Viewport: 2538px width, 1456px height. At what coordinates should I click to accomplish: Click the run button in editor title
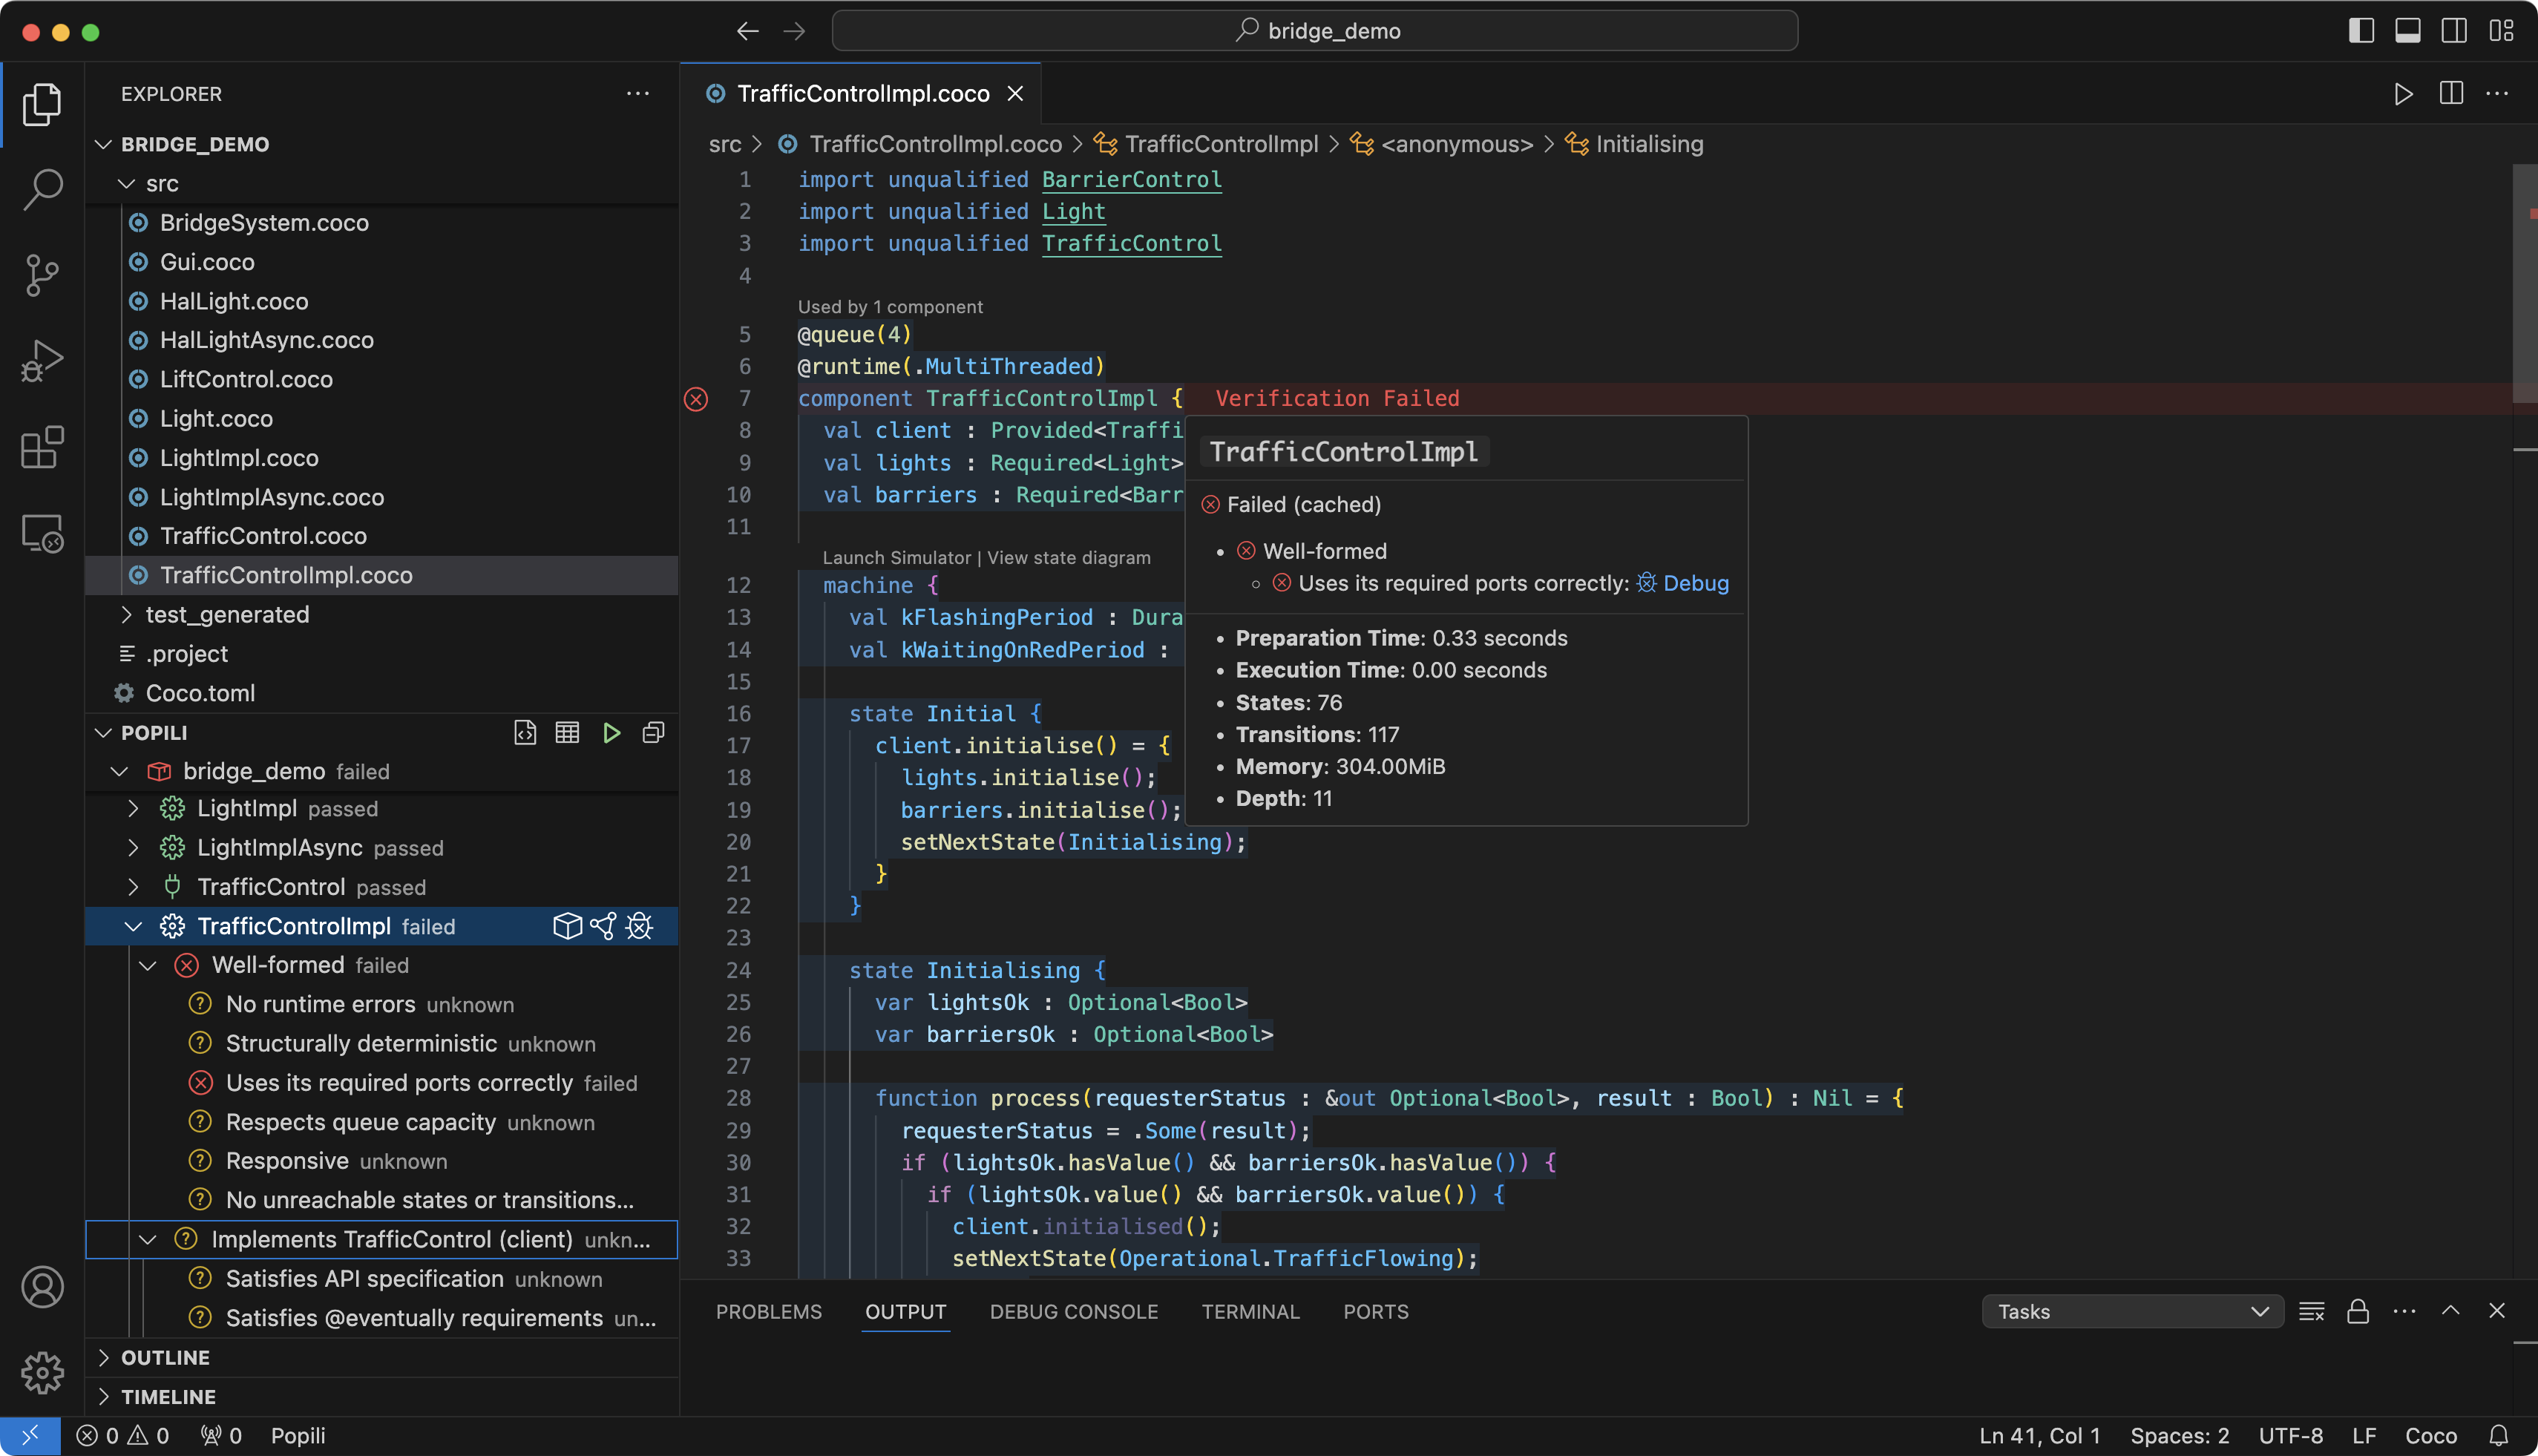[2403, 94]
